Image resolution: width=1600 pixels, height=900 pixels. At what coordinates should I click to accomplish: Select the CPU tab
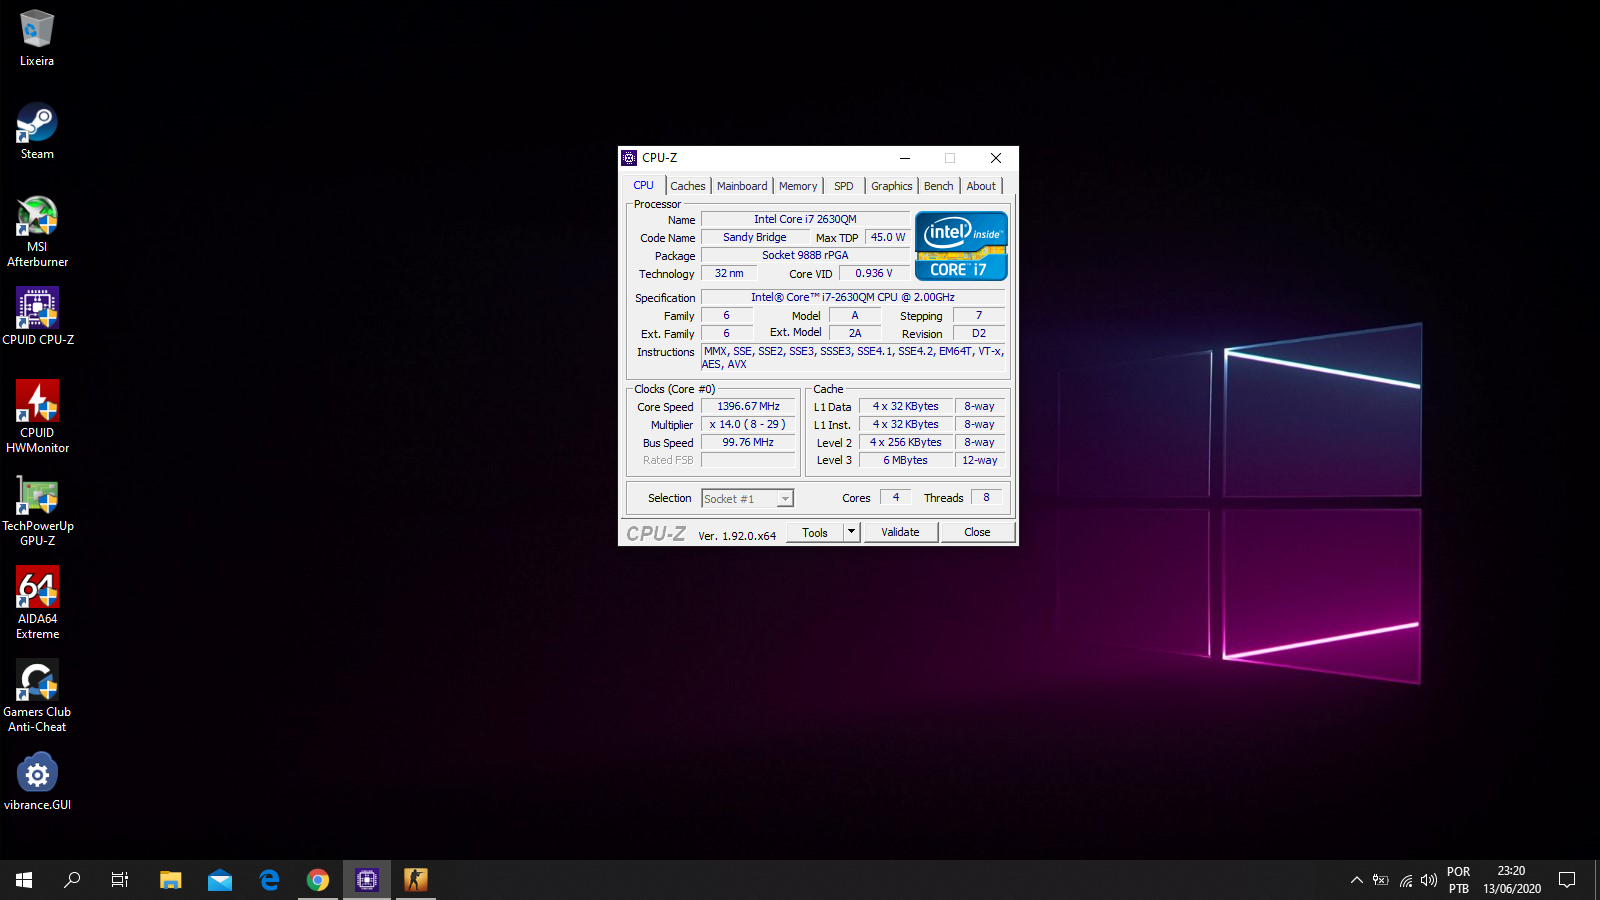point(644,185)
